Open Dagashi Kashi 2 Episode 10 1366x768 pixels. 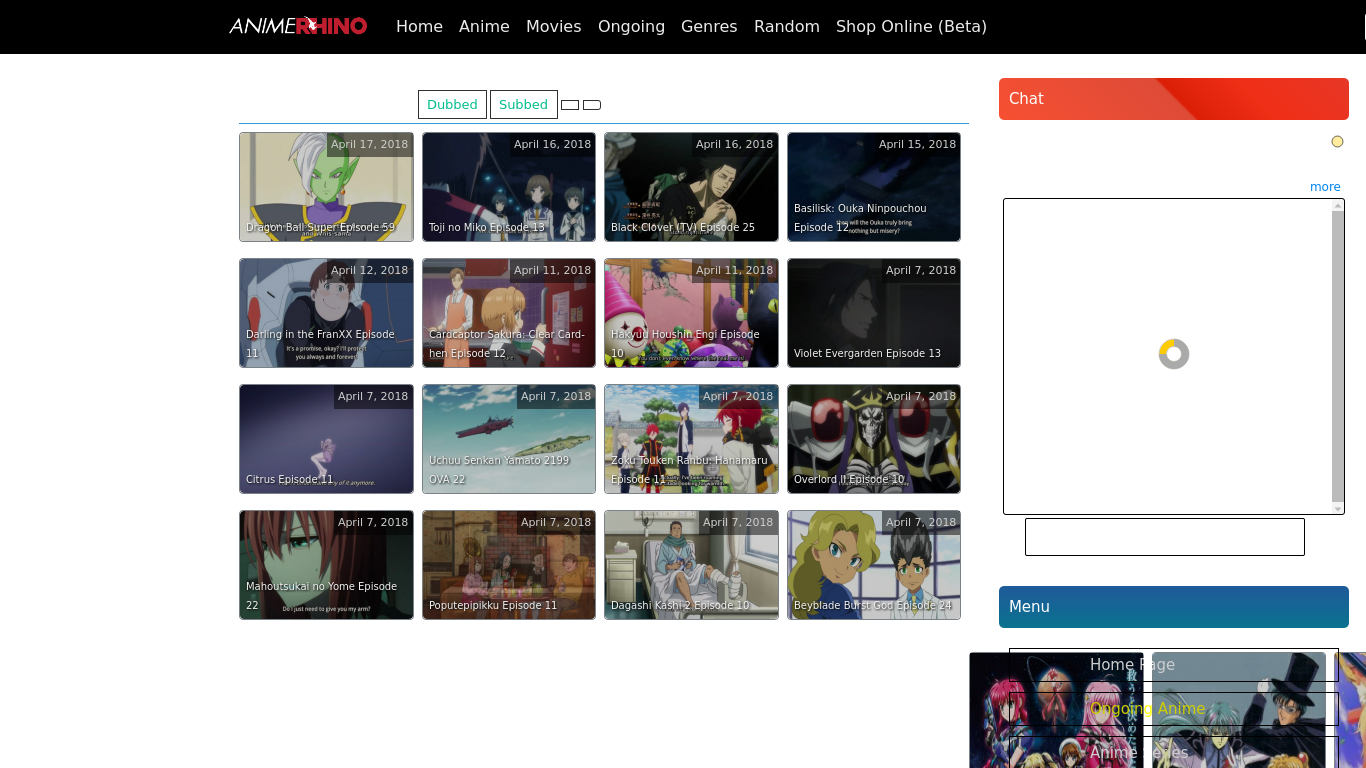pos(691,565)
